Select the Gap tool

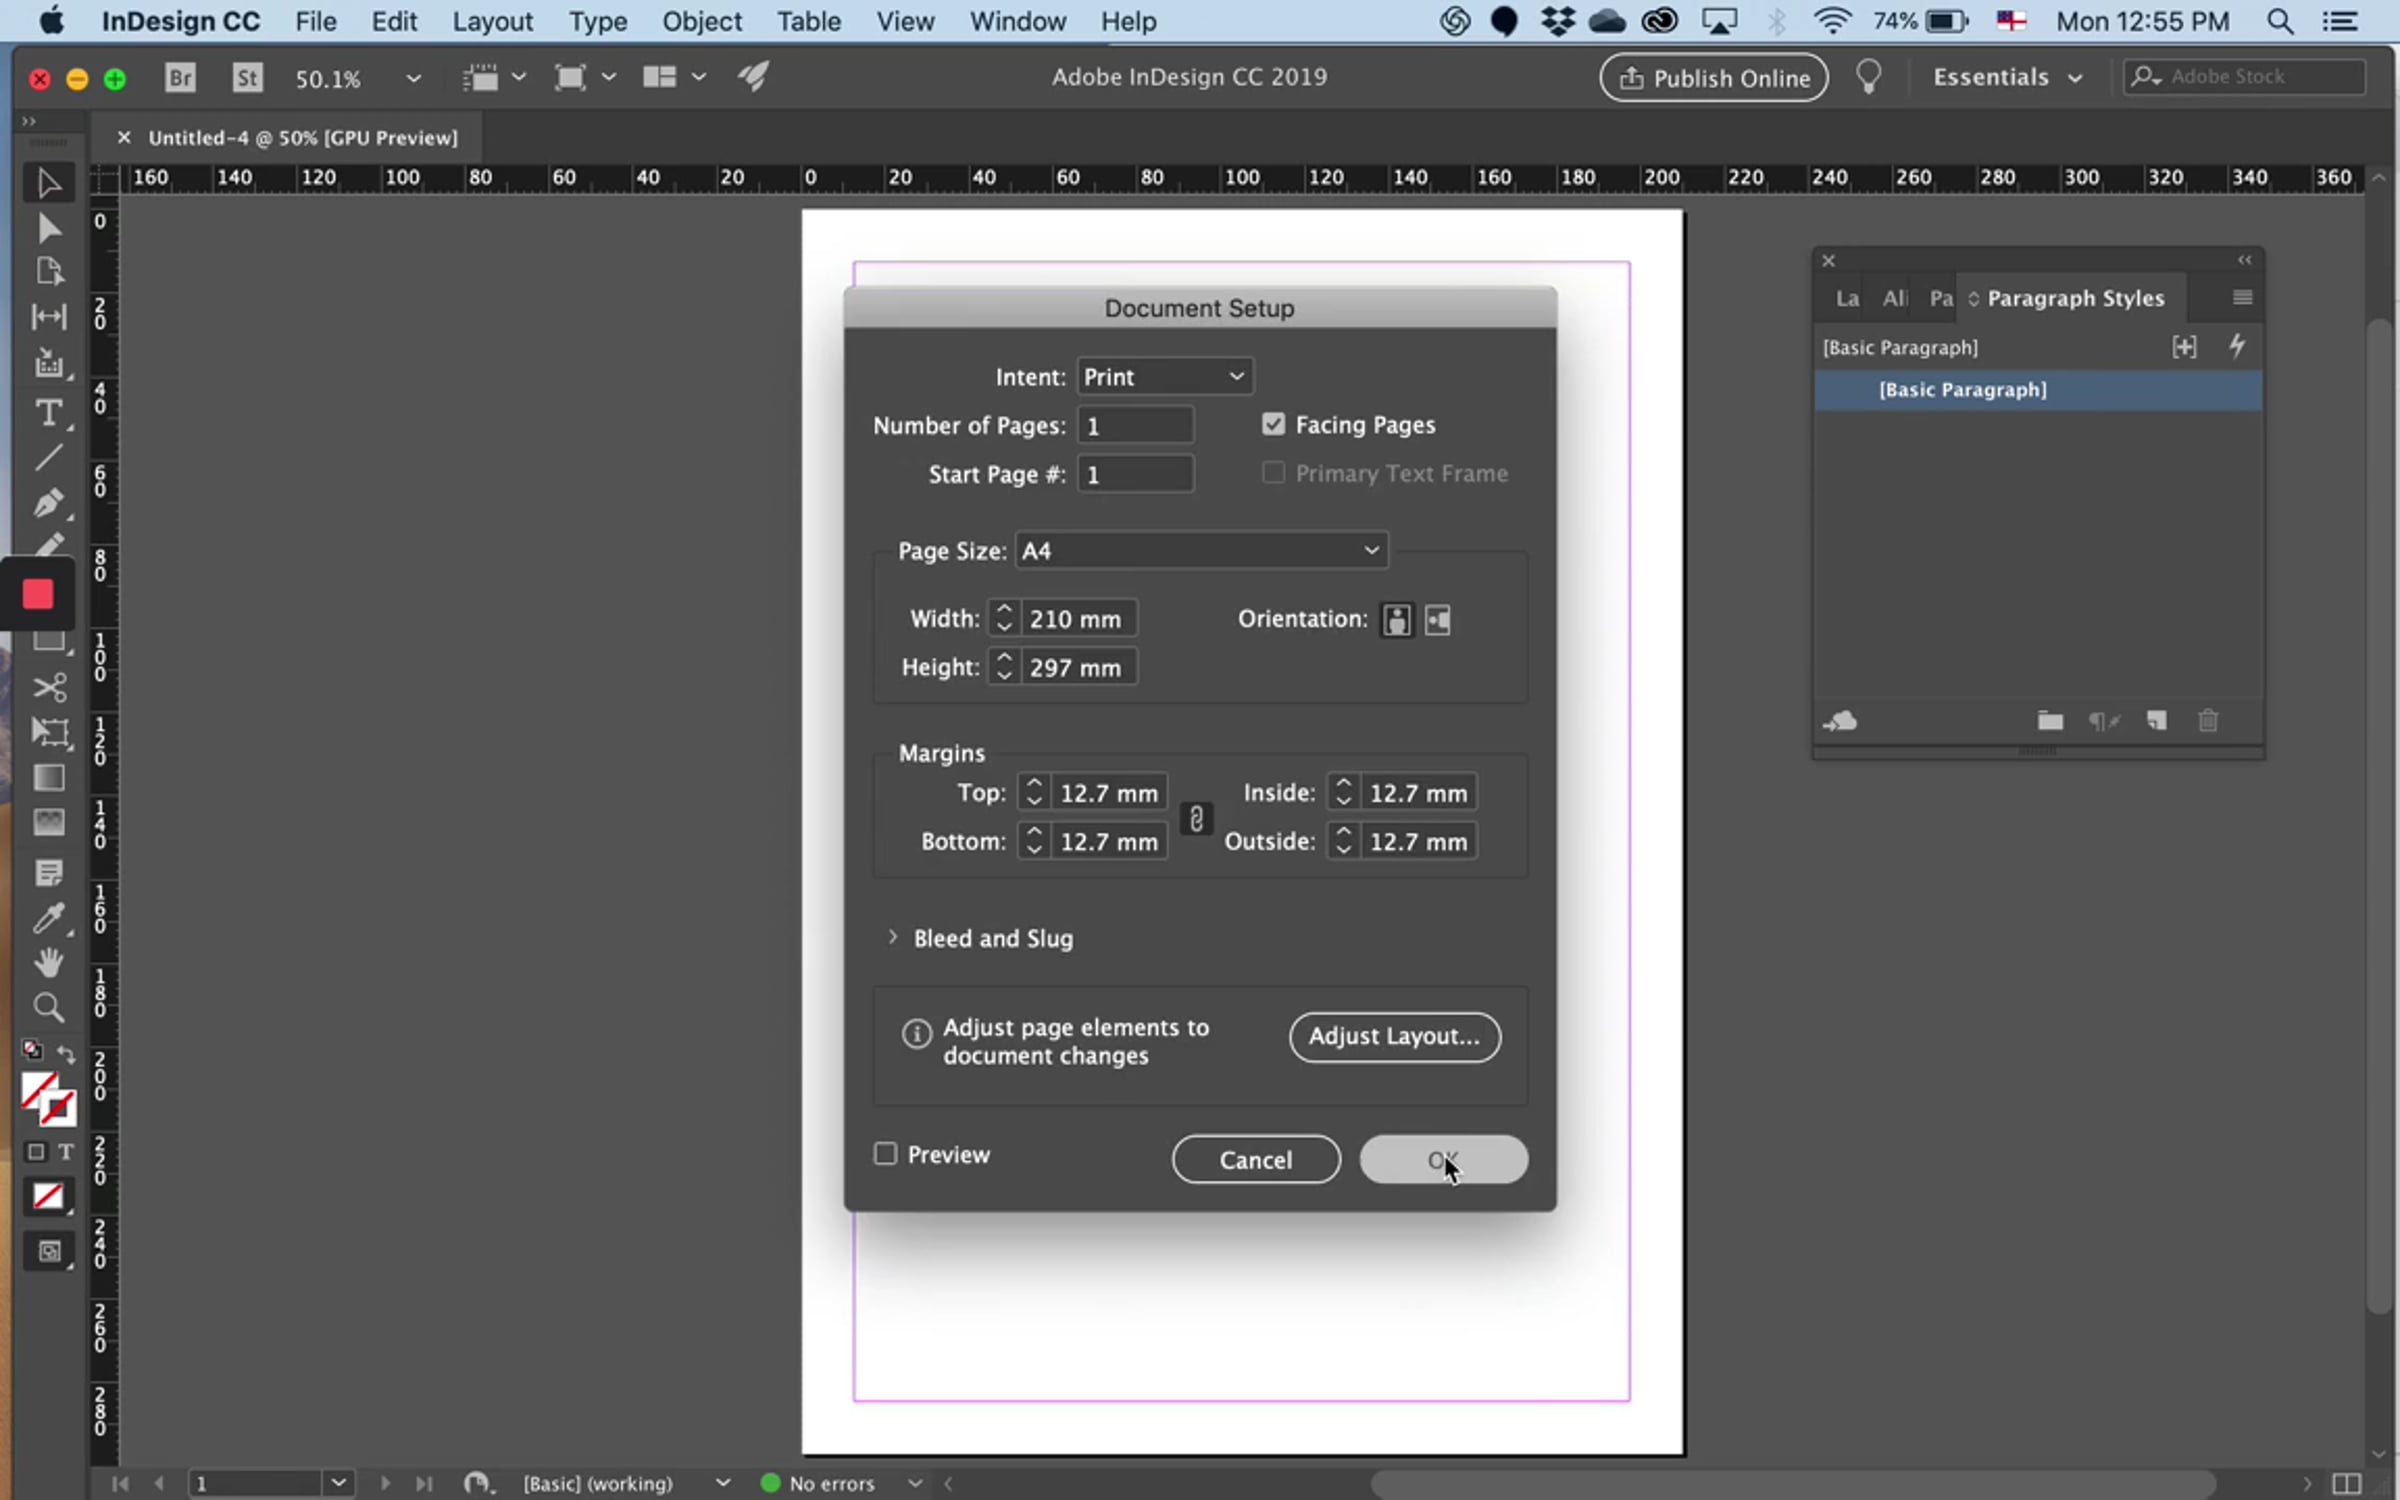(x=49, y=317)
